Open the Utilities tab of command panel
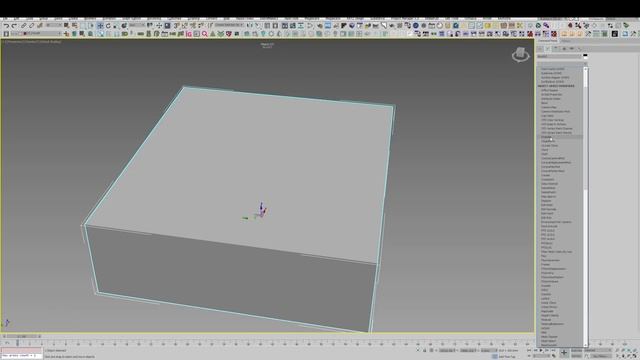The height and width of the screenshot is (360, 640). [579, 49]
